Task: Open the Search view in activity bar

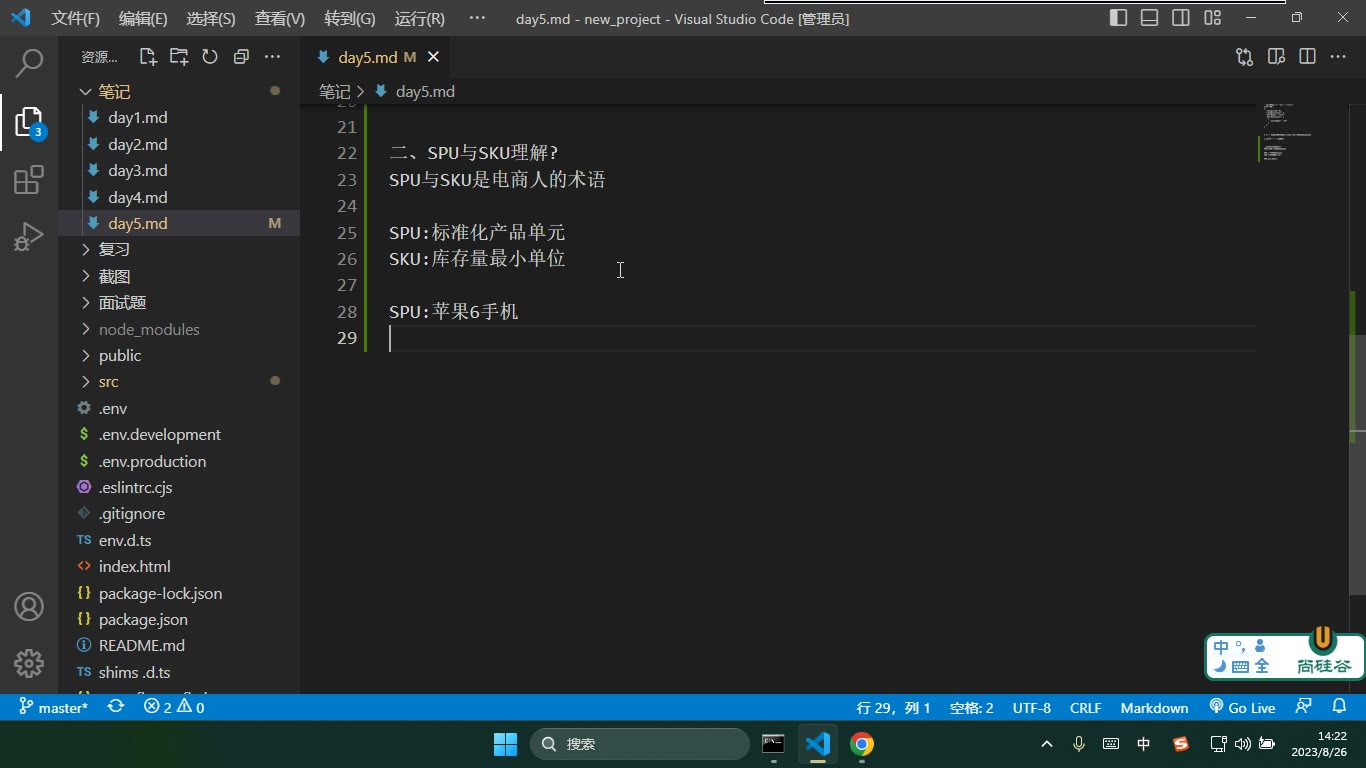Action: point(29,63)
